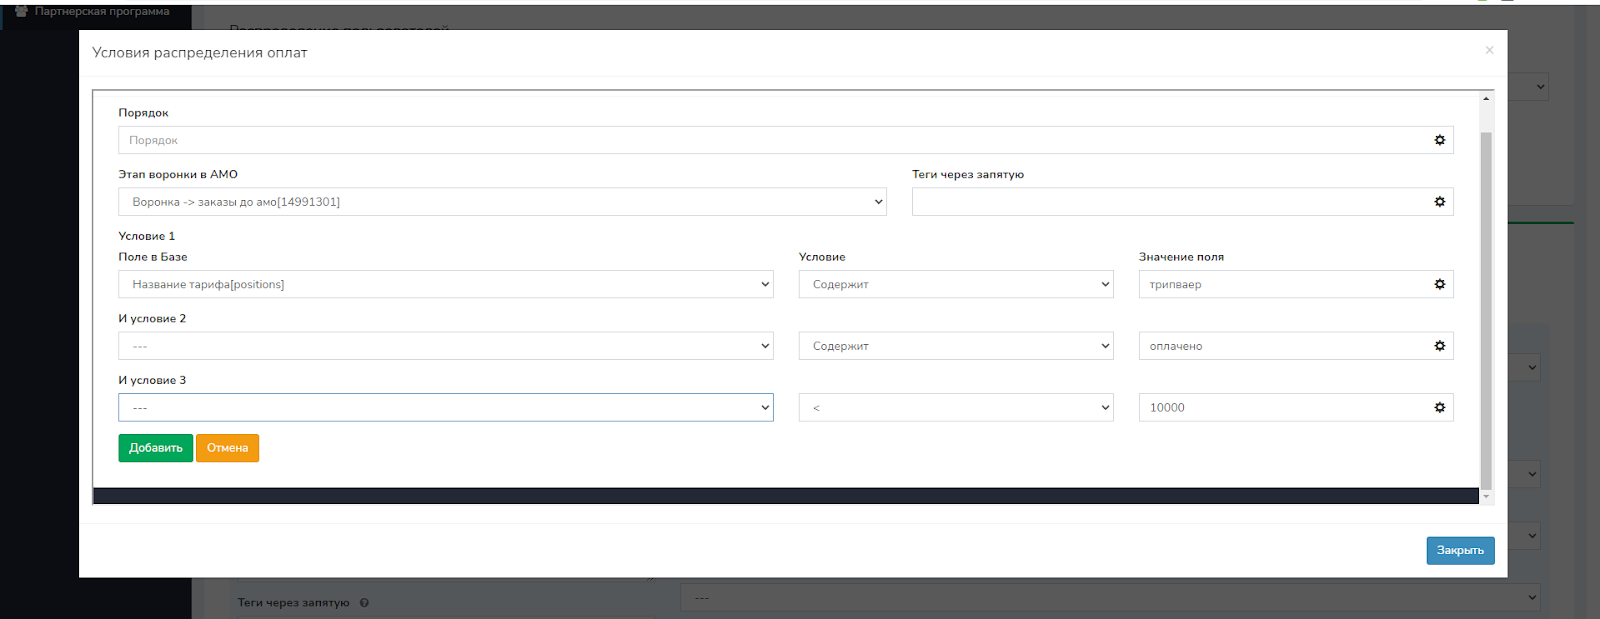Click gear icon beside 10000 value
Viewport: 1600px width, 619px height.
click(1439, 408)
